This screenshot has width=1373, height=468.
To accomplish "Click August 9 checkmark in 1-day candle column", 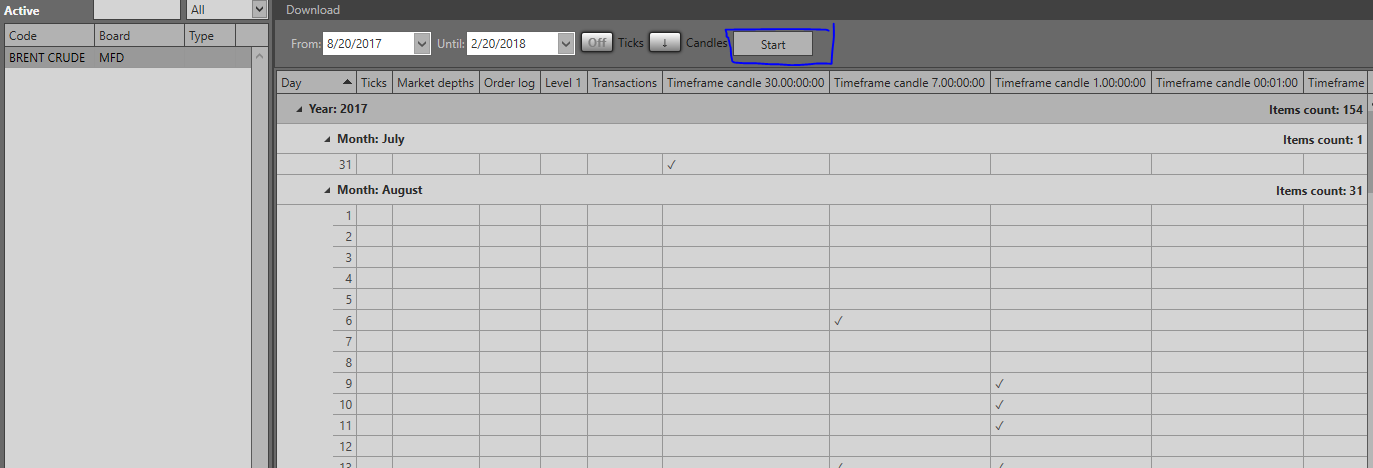I will point(999,384).
